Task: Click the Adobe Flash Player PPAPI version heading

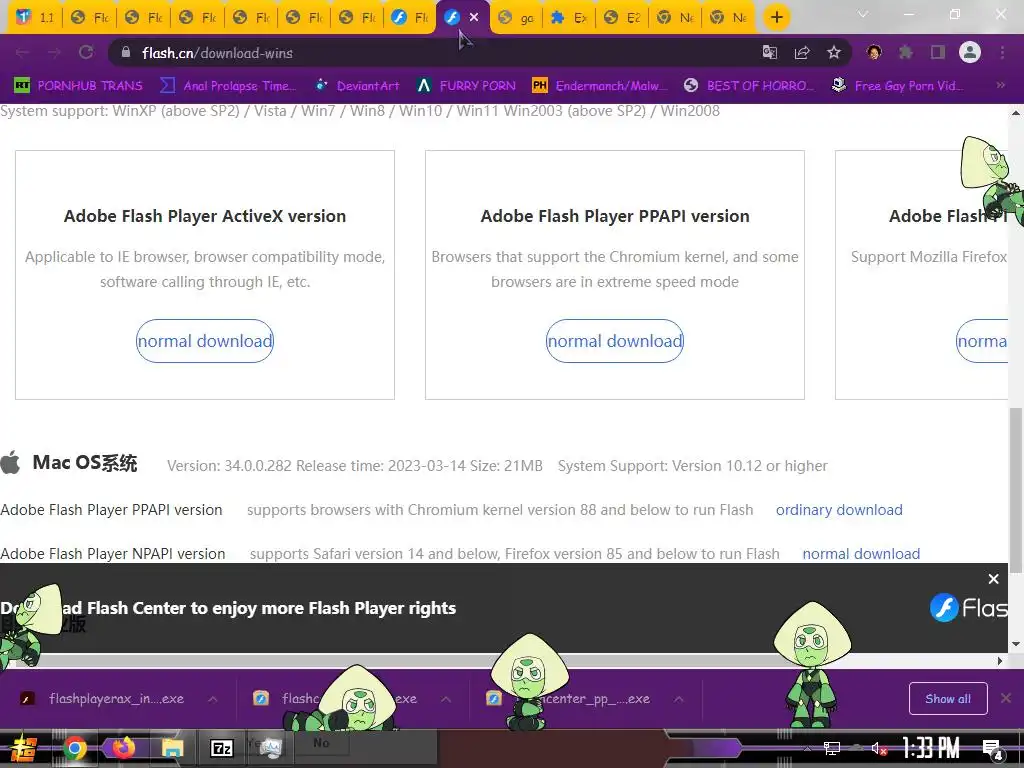Action: (x=615, y=216)
